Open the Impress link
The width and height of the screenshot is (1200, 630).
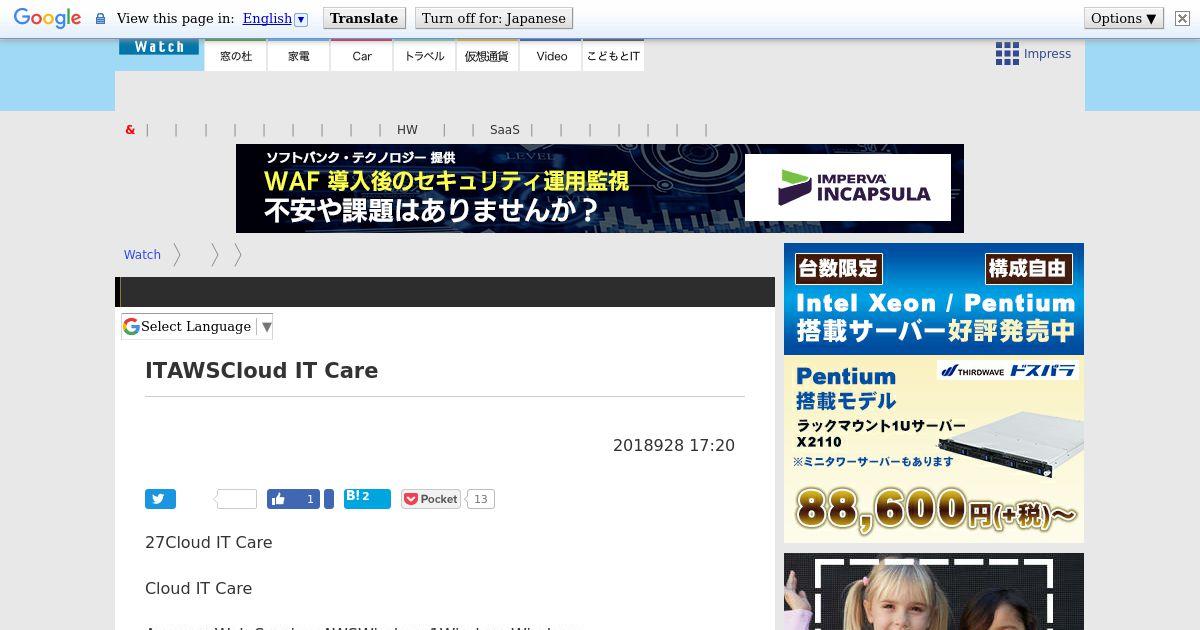(x=1047, y=54)
